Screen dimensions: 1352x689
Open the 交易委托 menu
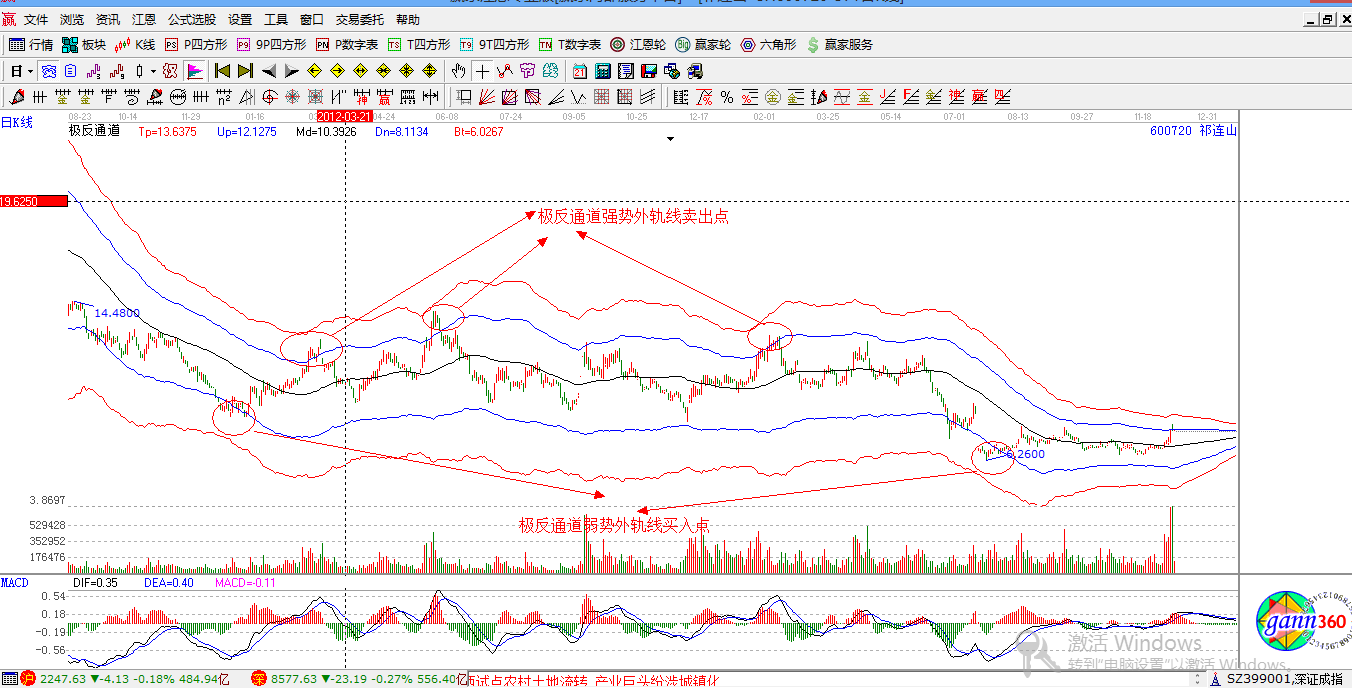360,19
